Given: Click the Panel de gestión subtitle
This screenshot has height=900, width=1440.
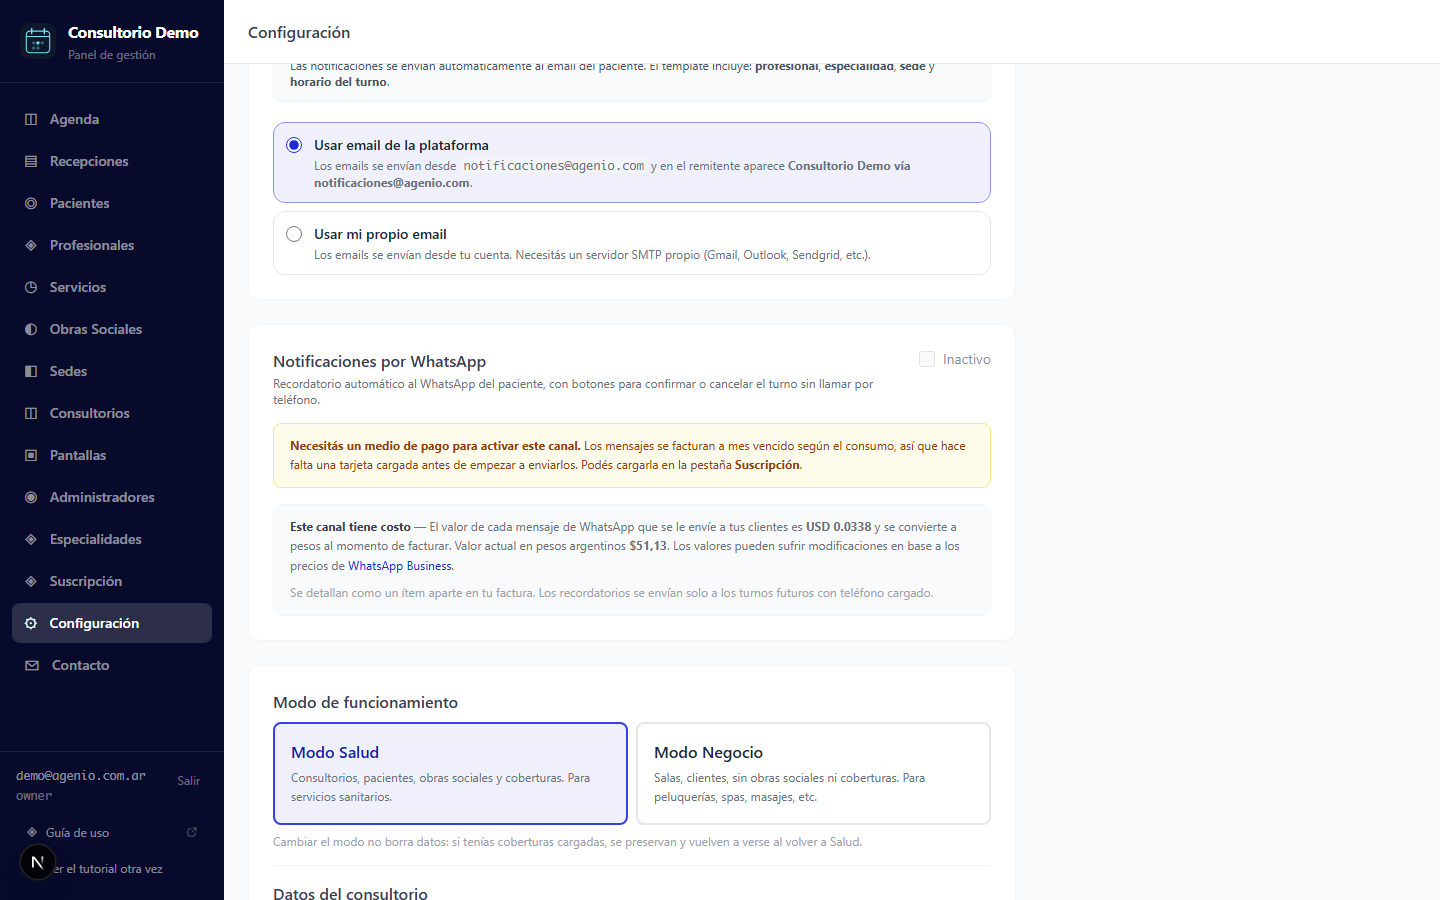Looking at the screenshot, I should pyautogui.click(x=112, y=55).
